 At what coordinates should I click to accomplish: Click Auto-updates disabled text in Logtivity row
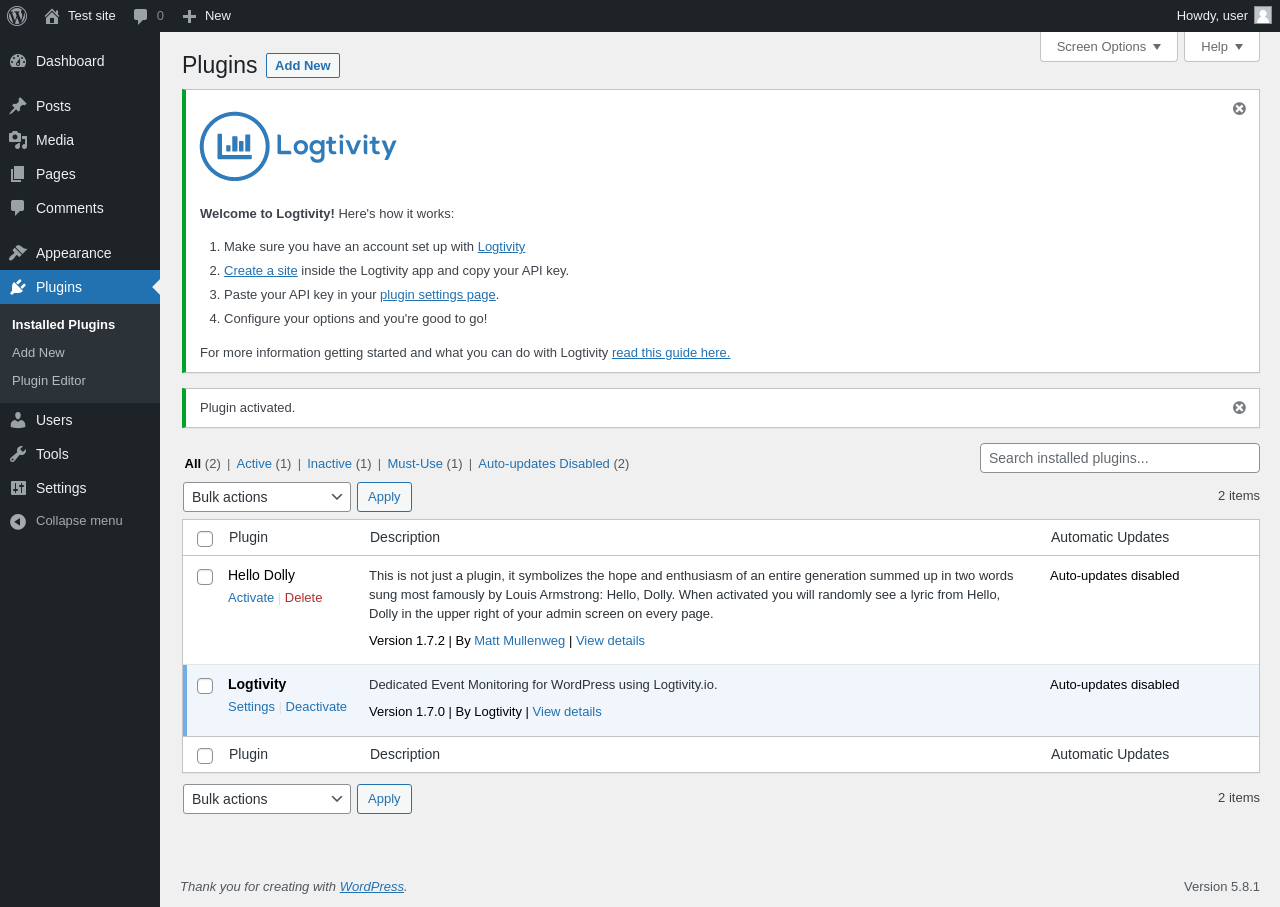[1115, 685]
